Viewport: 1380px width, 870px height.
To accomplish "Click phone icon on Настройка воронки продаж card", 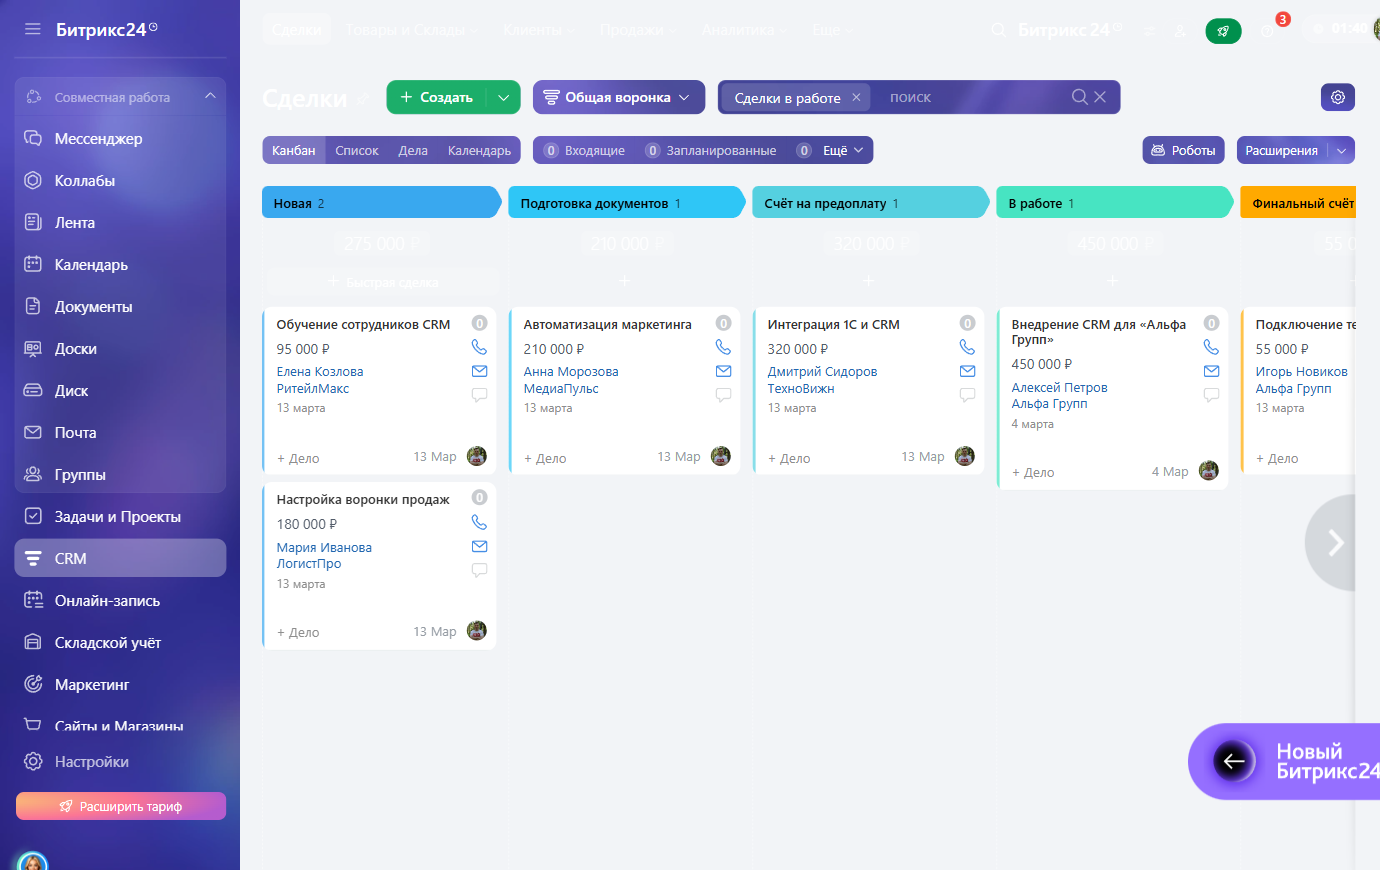I will pyautogui.click(x=479, y=522).
